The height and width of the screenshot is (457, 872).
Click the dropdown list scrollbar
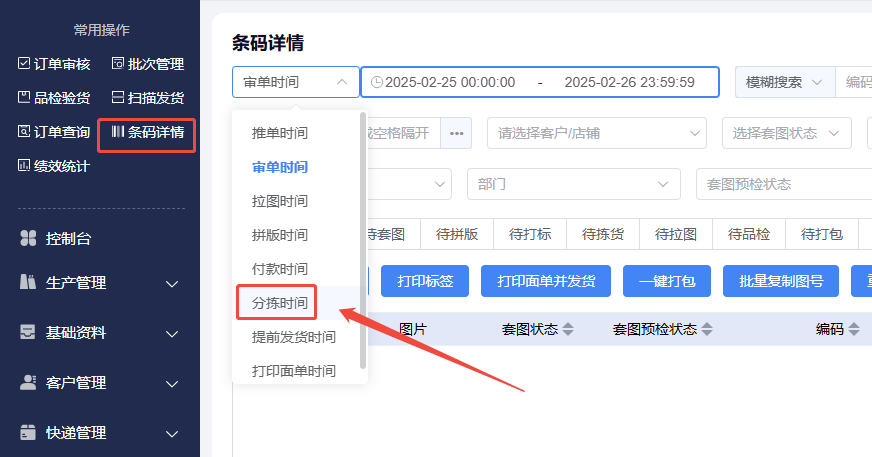[363, 240]
